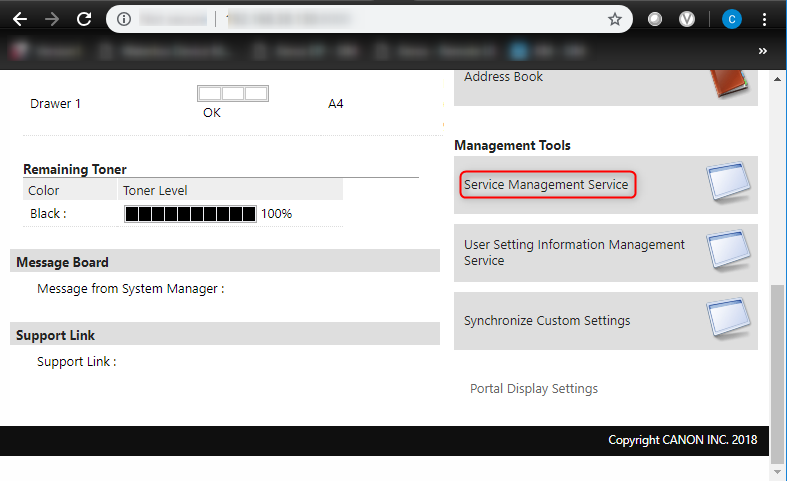Open User Setting Information Management Service
Image resolution: width=787 pixels, height=481 pixels.
pos(574,252)
